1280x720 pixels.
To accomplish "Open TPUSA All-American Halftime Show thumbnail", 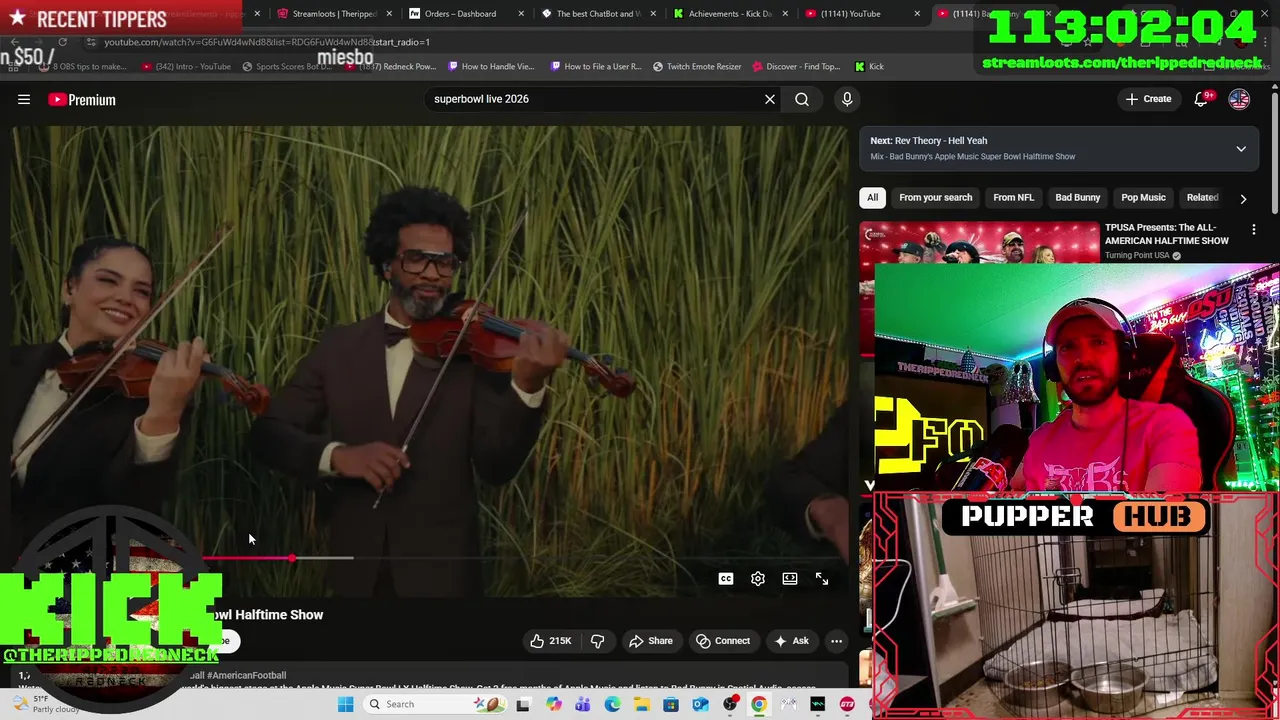I will point(980,243).
